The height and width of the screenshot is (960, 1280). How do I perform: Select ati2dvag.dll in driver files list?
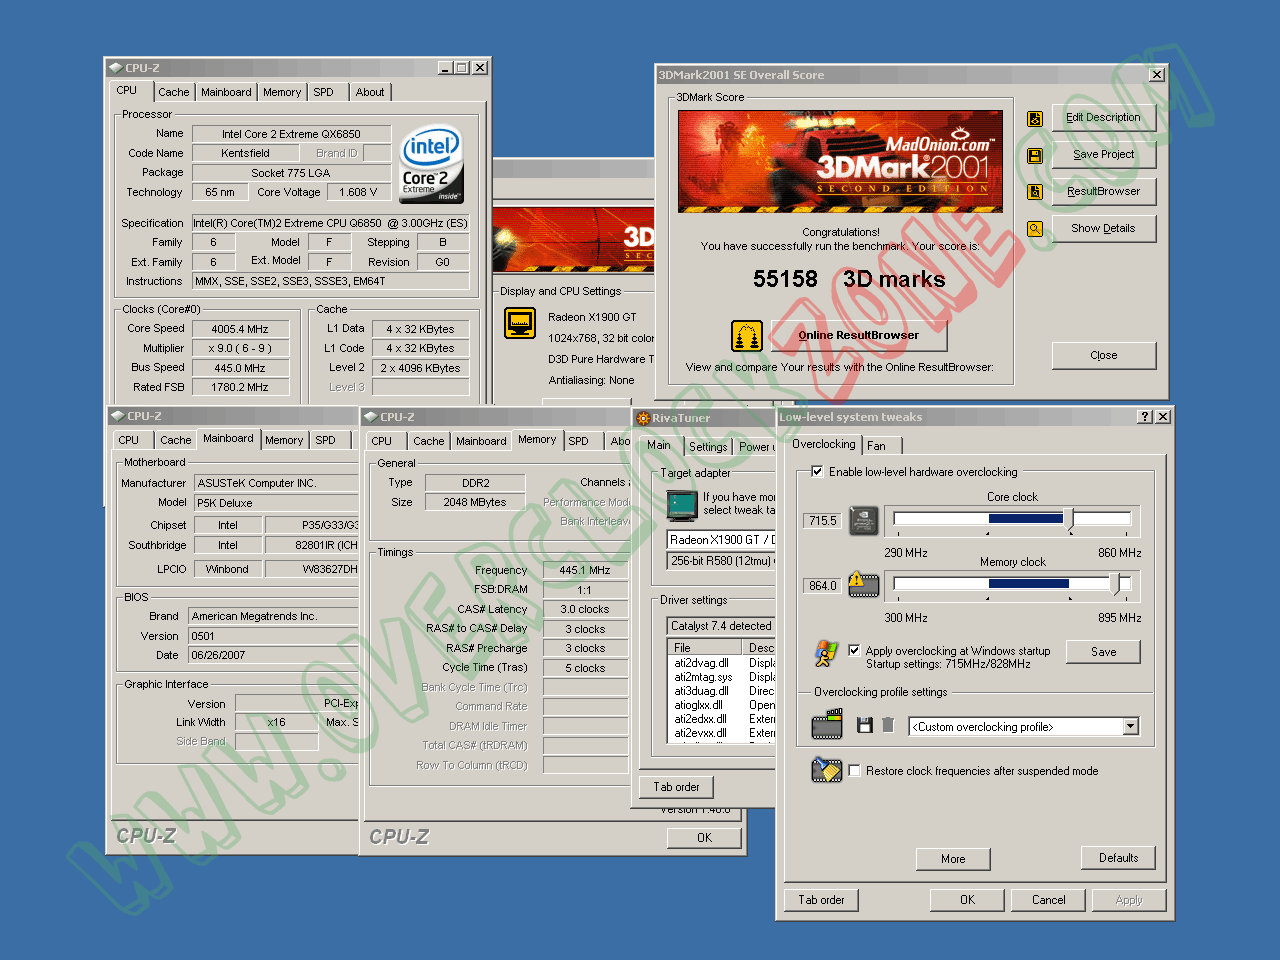point(702,663)
